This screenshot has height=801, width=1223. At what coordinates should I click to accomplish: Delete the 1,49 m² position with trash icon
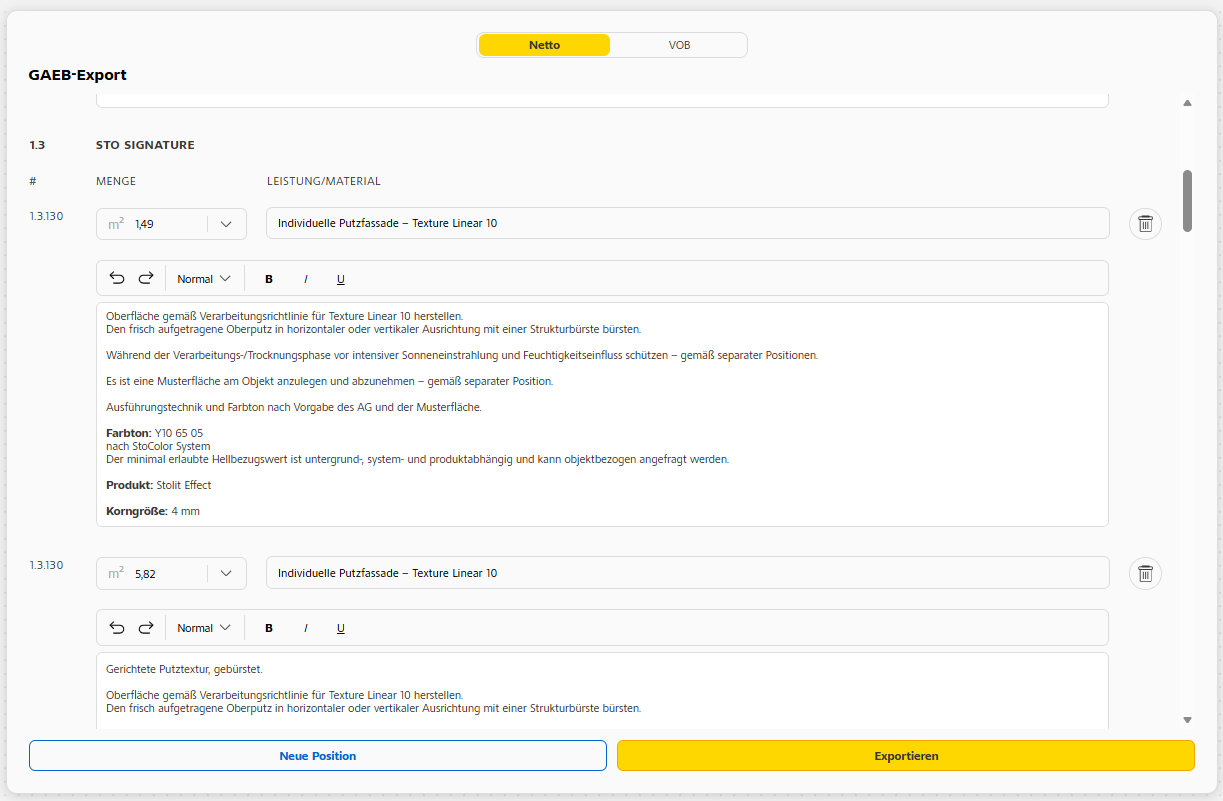pyautogui.click(x=1145, y=224)
